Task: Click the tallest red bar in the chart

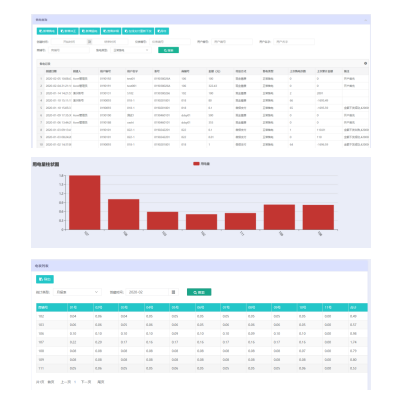Action: [x=85, y=202]
